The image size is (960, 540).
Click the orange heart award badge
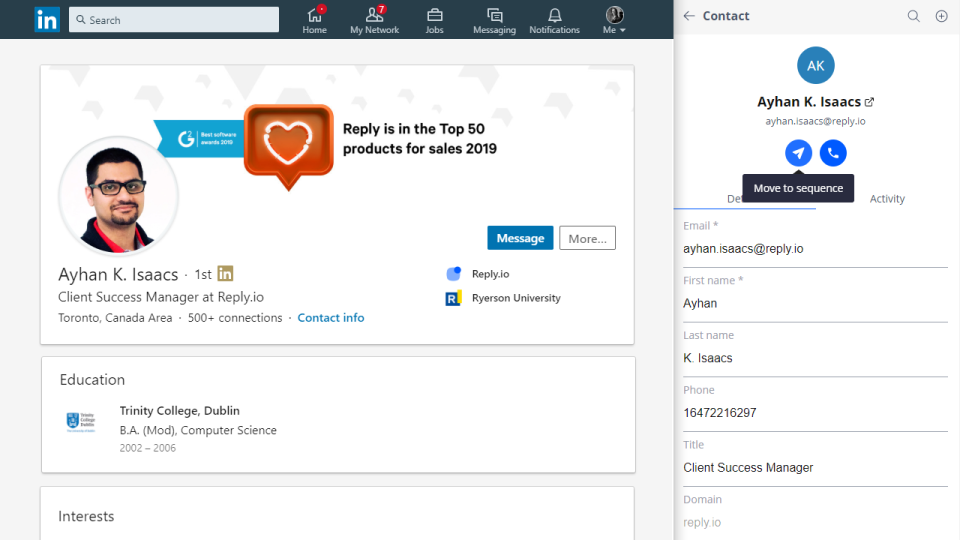[288, 147]
